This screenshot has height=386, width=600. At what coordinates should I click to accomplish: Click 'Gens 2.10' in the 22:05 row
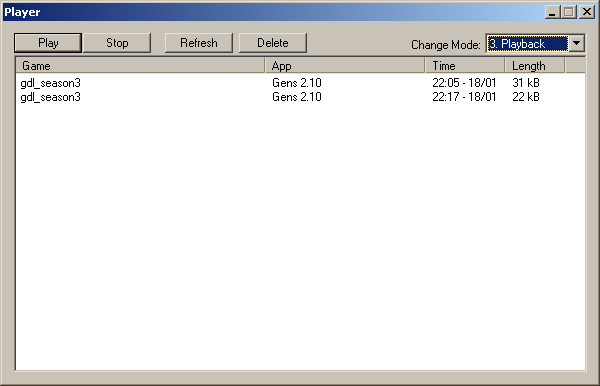click(x=297, y=83)
